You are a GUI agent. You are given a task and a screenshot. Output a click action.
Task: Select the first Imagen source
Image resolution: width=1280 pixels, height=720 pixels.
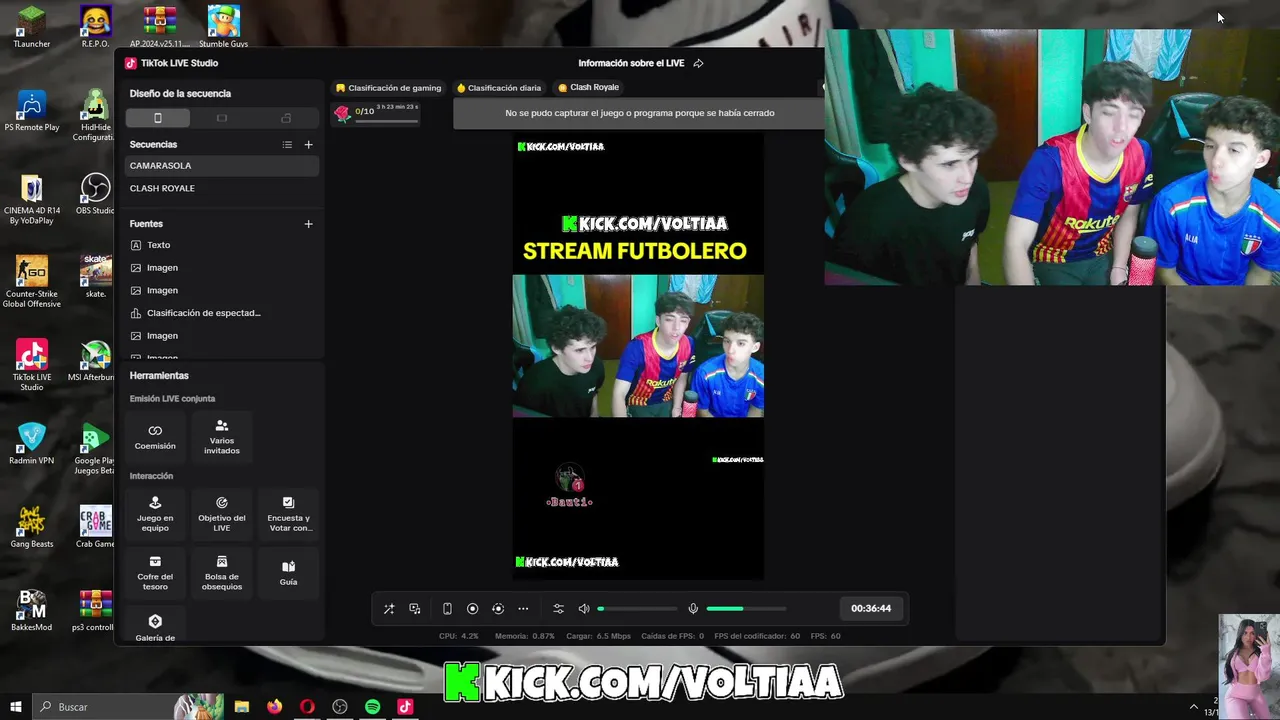222,268
